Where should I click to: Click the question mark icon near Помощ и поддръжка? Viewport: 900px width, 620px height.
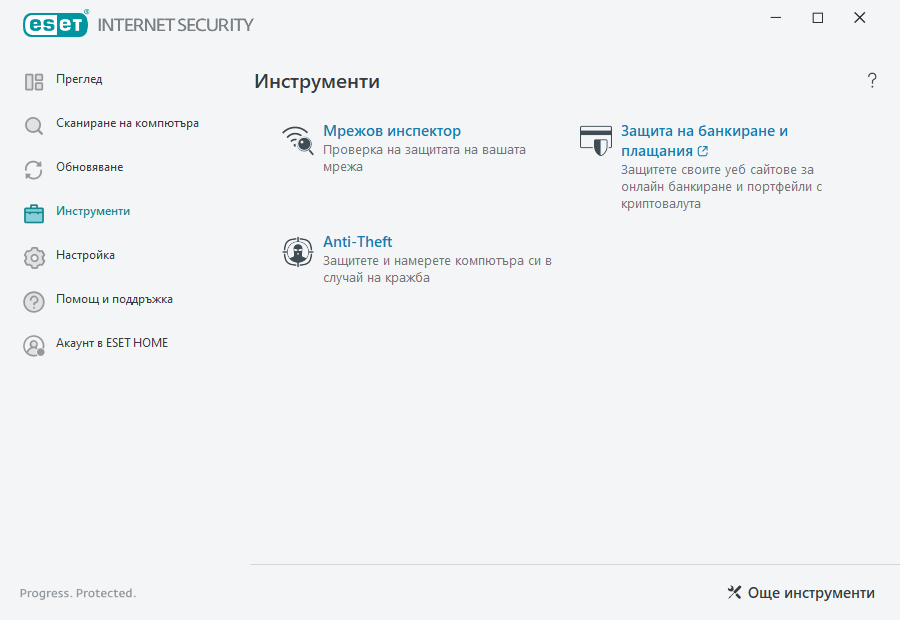click(x=33, y=299)
